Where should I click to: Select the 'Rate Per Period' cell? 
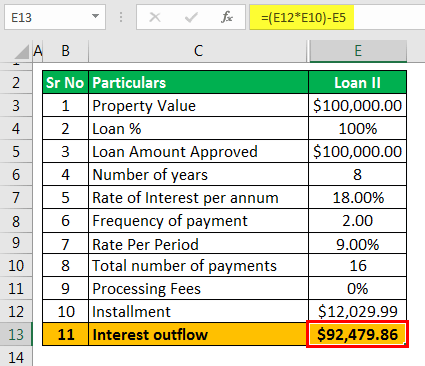click(x=198, y=244)
